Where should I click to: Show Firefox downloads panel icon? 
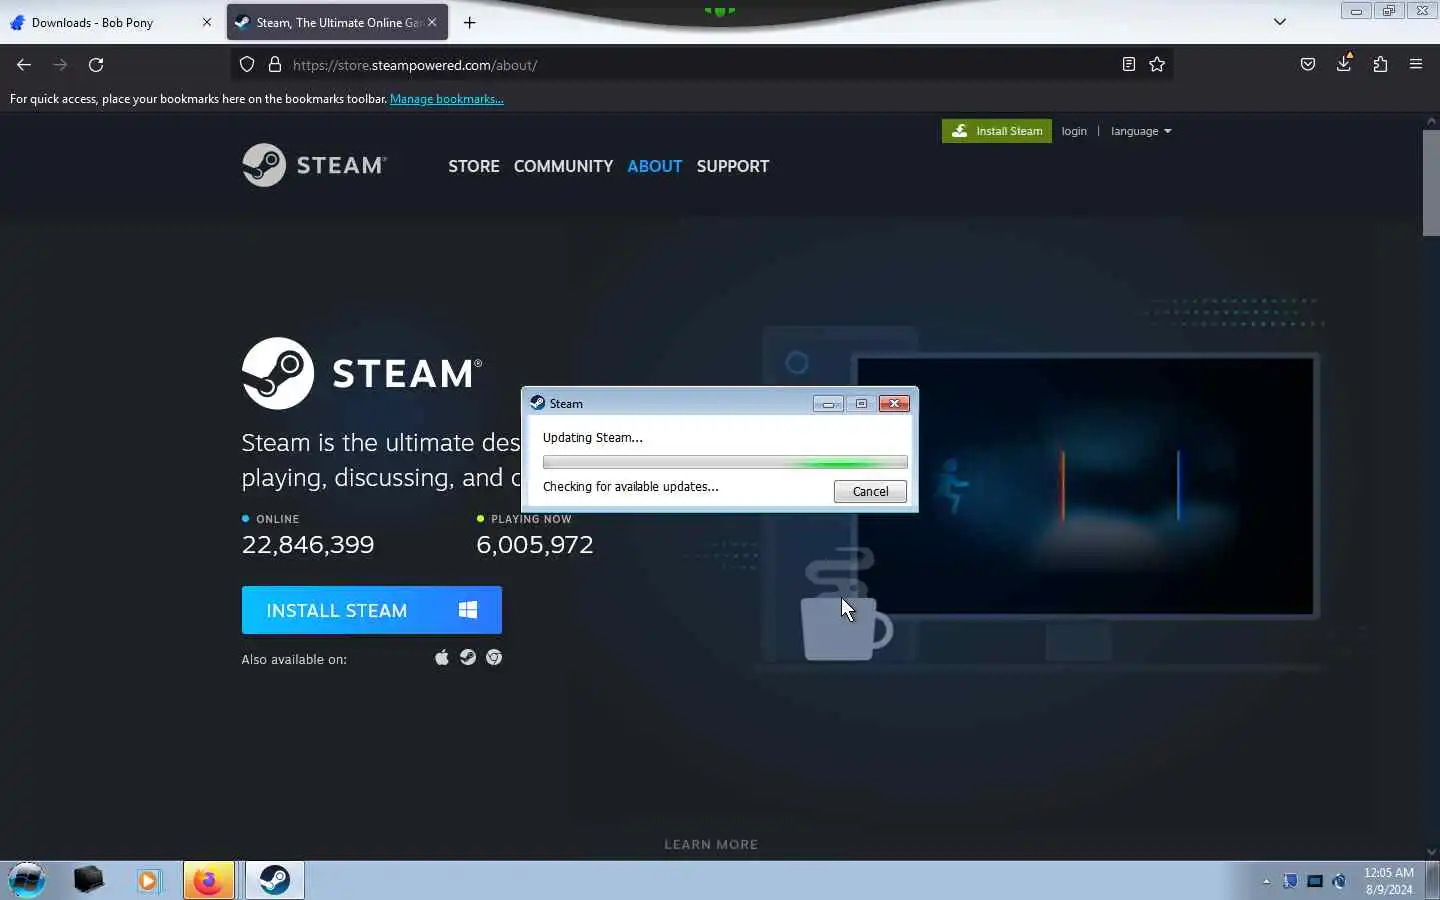tap(1344, 65)
